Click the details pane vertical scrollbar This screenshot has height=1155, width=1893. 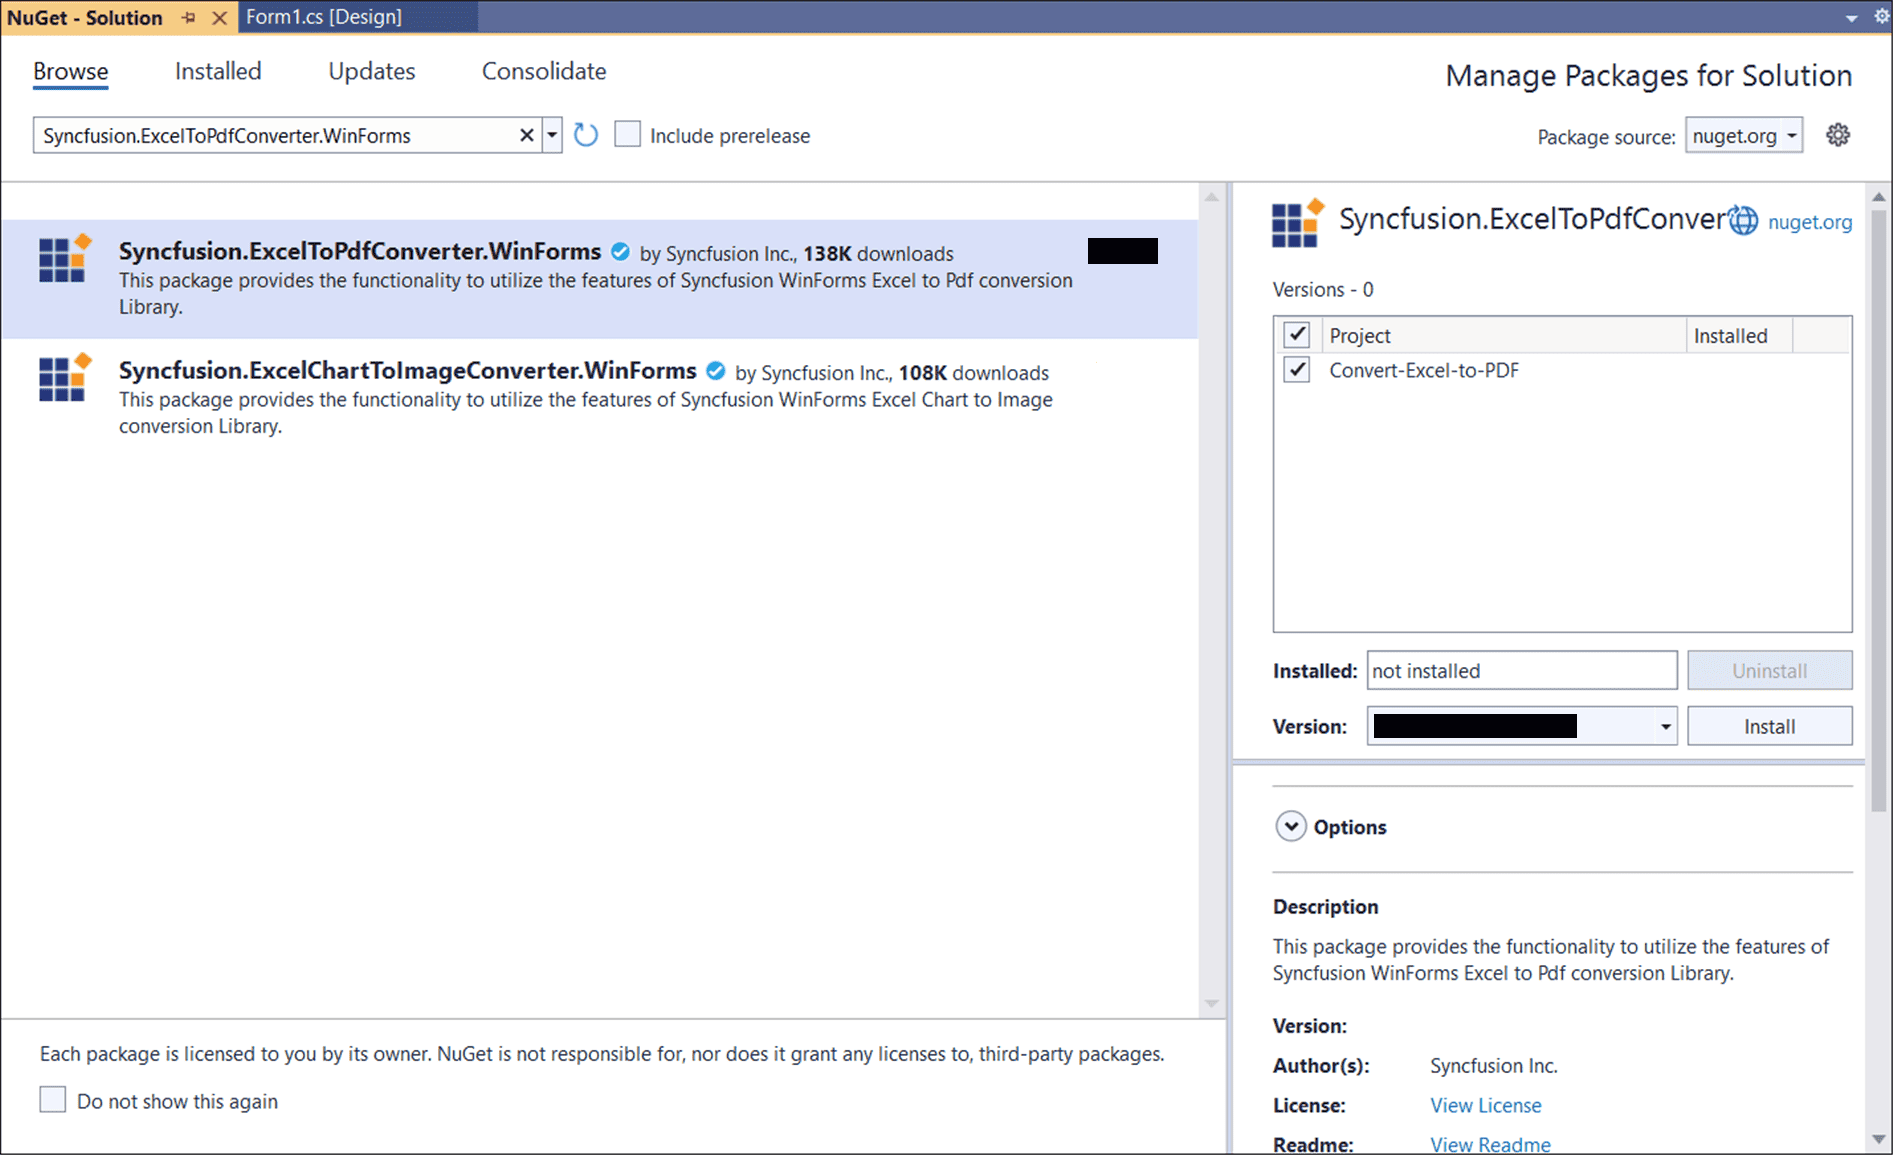coord(1878,500)
